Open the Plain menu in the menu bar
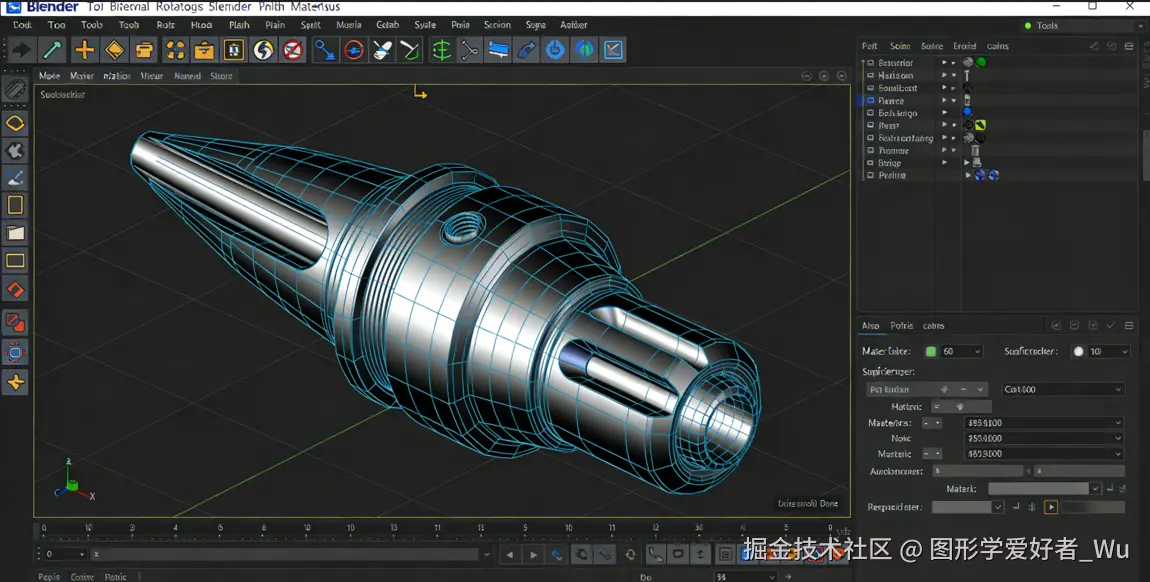Viewport: 1150px width, 582px height. click(x=275, y=25)
